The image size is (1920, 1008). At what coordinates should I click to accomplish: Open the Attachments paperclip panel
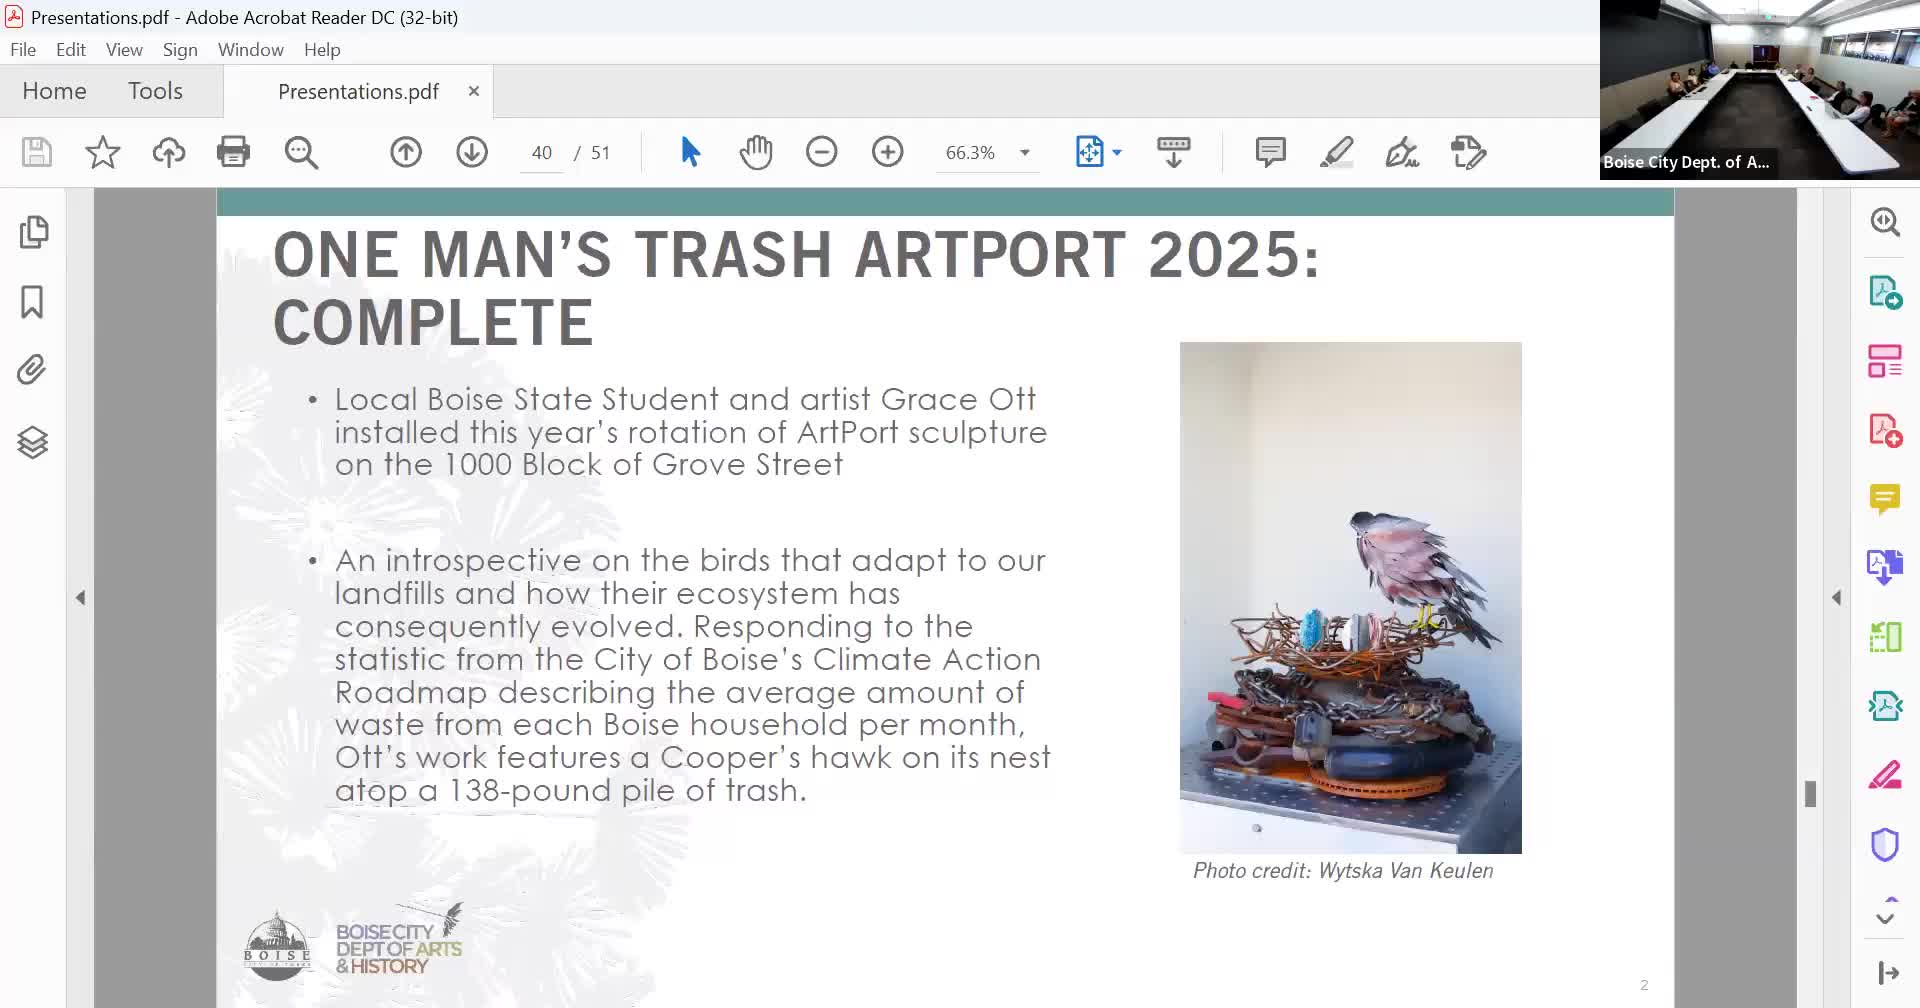click(x=32, y=370)
